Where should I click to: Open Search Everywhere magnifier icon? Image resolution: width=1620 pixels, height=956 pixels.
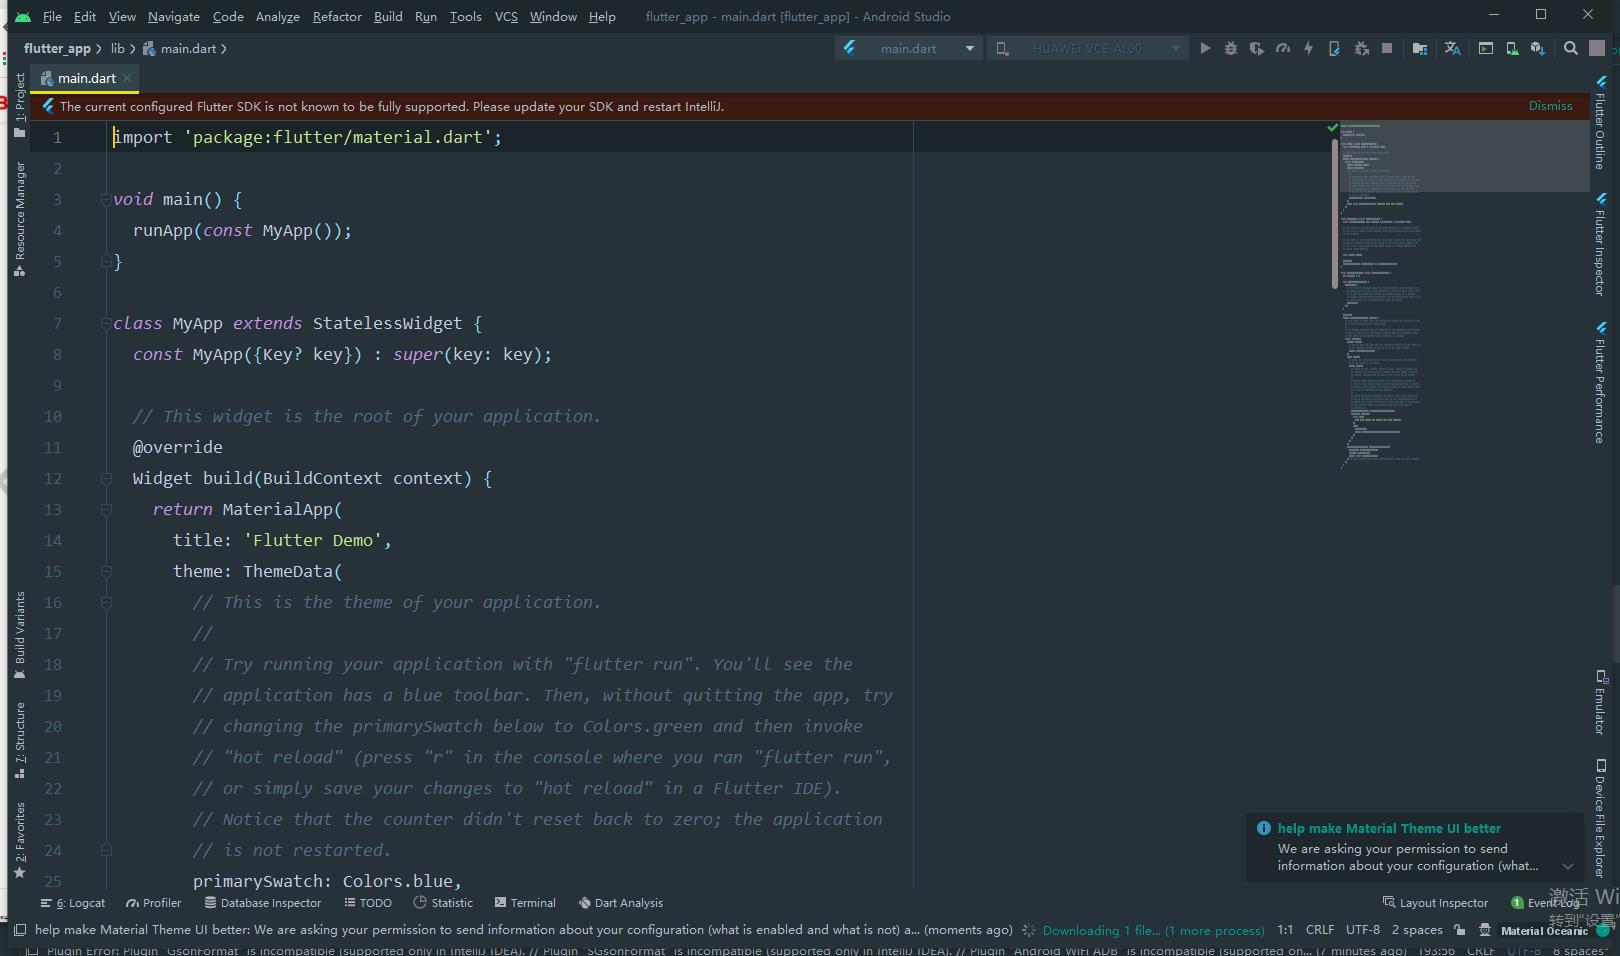click(1571, 48)
